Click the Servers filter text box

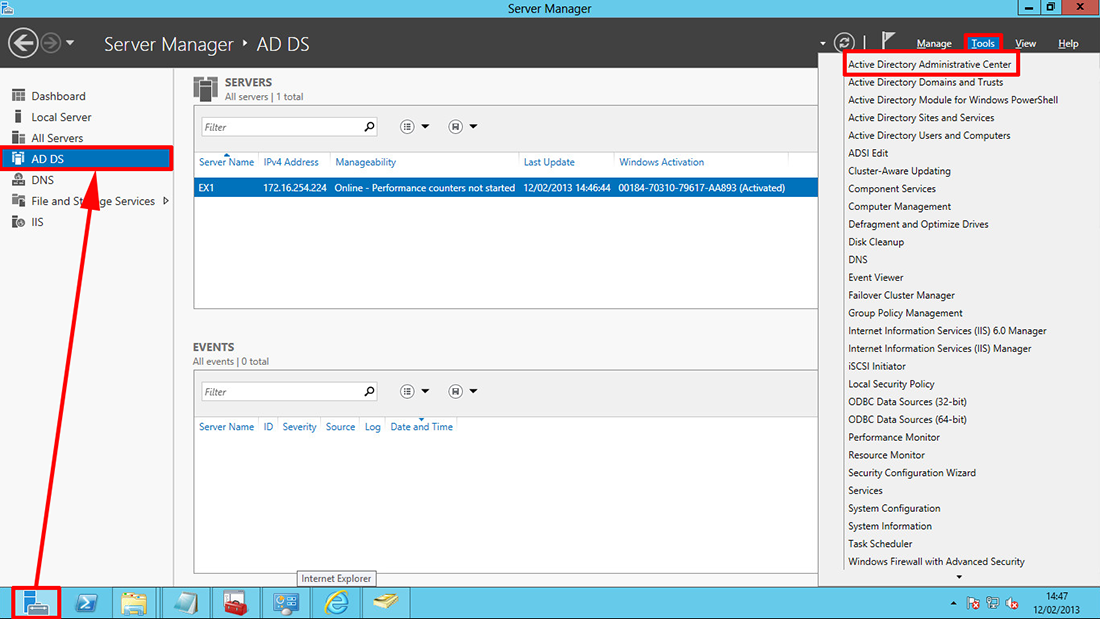coord(282,127)
